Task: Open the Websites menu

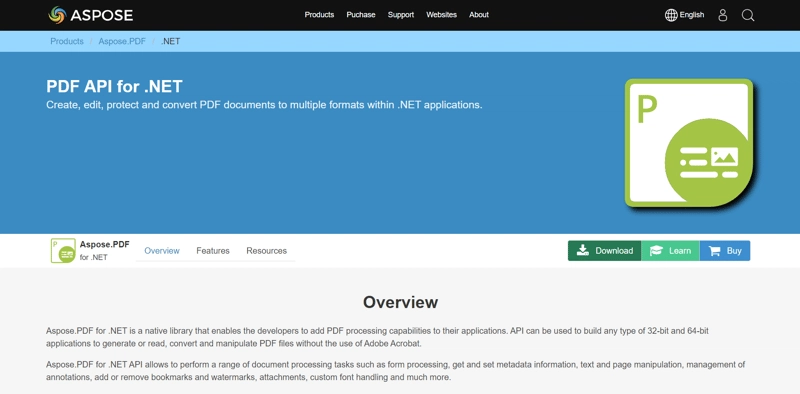Action: point(442,15)
